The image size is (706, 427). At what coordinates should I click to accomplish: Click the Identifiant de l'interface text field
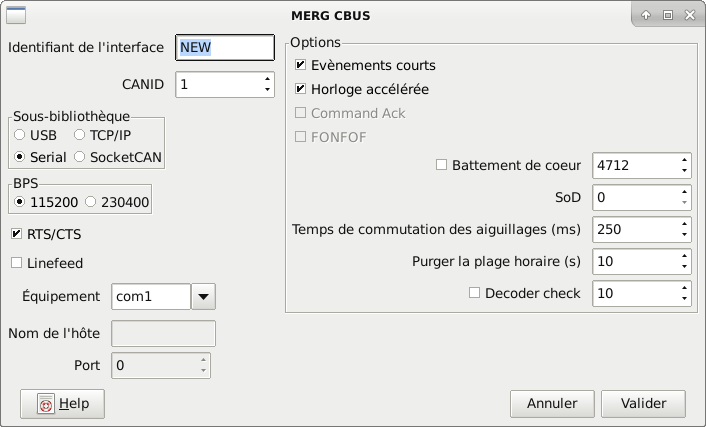pos(224,46)
